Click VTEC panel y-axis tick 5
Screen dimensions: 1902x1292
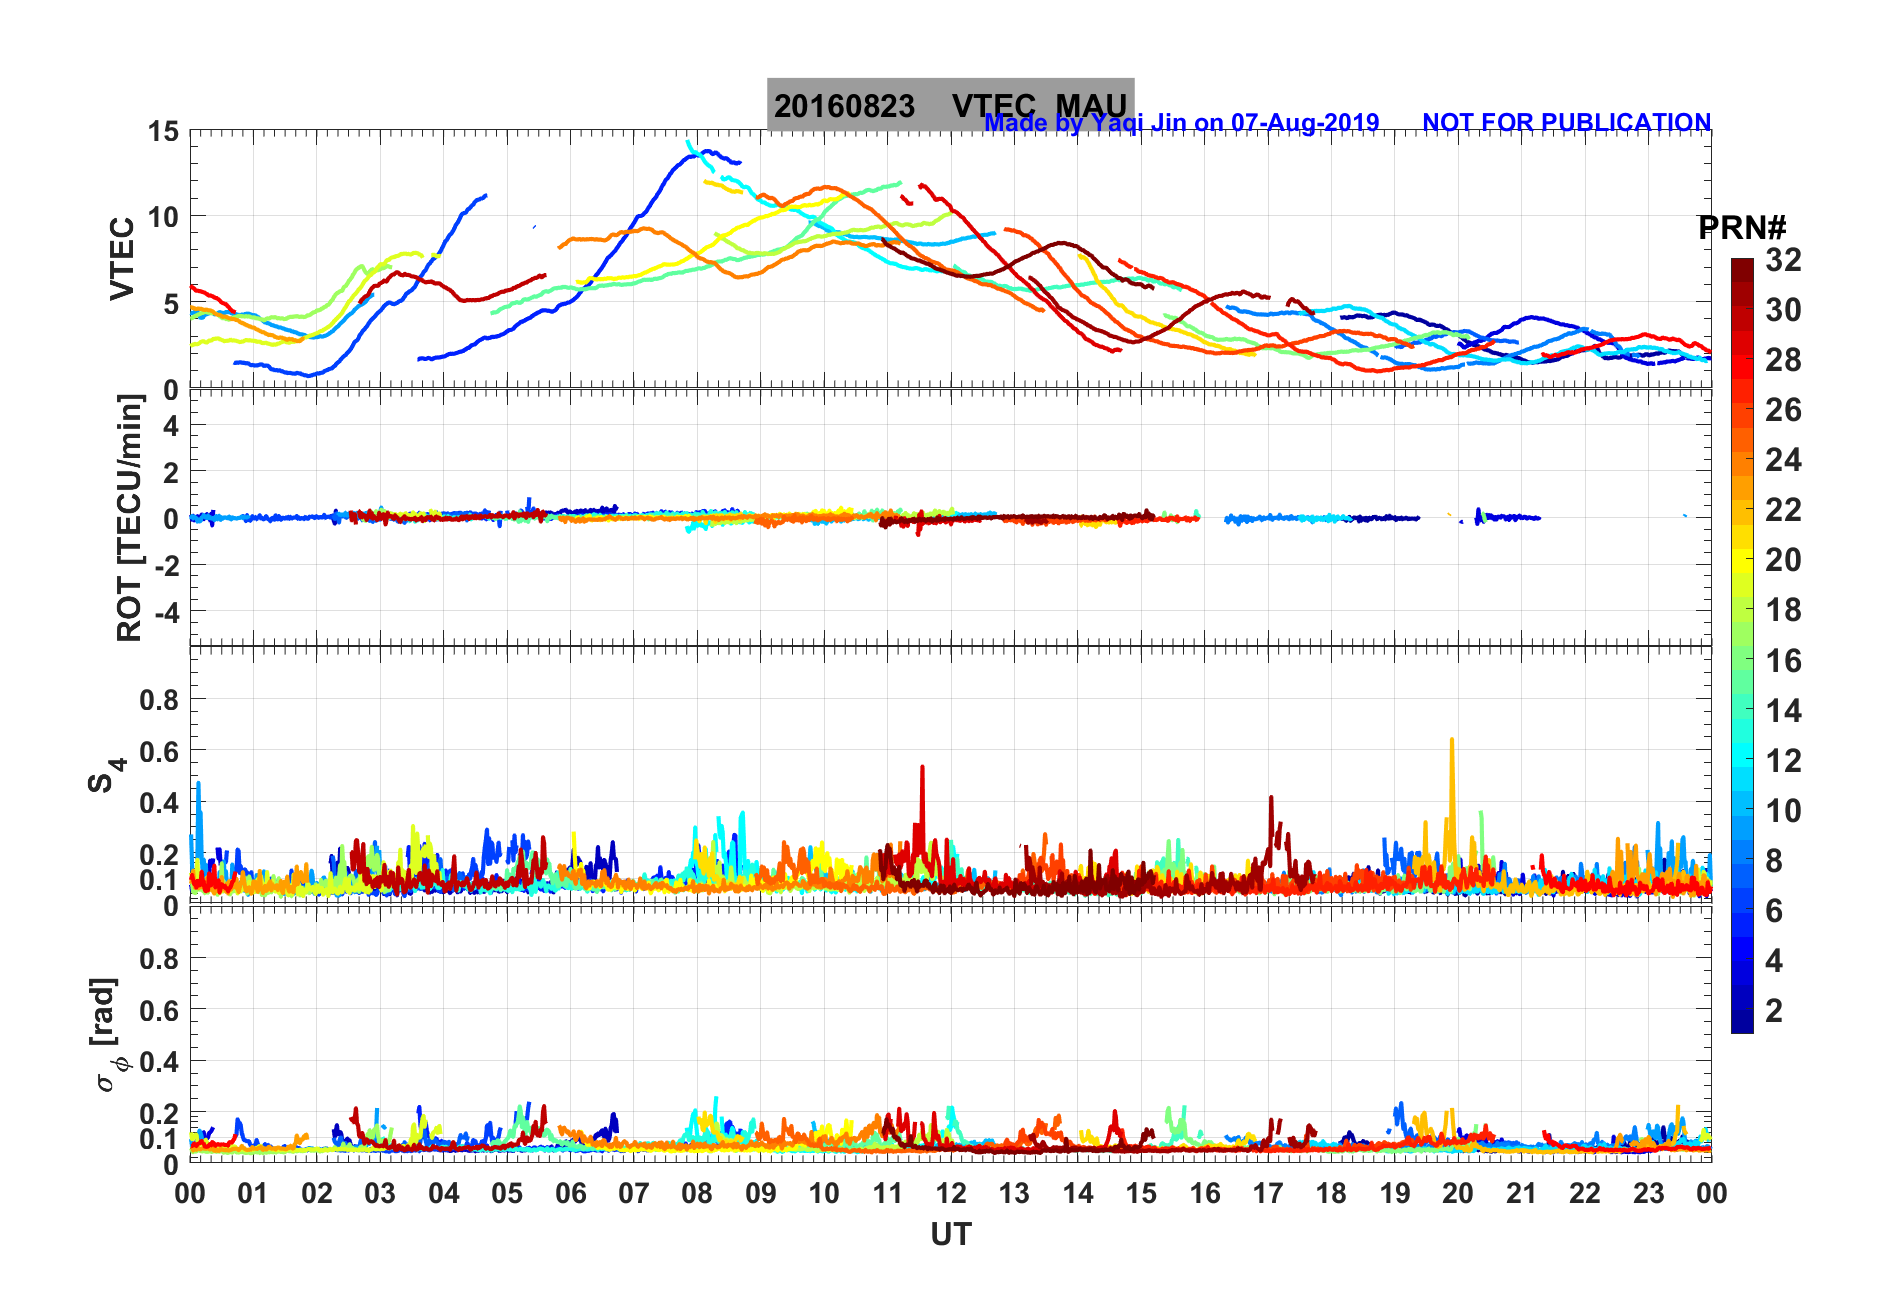[x=171, y=304]
